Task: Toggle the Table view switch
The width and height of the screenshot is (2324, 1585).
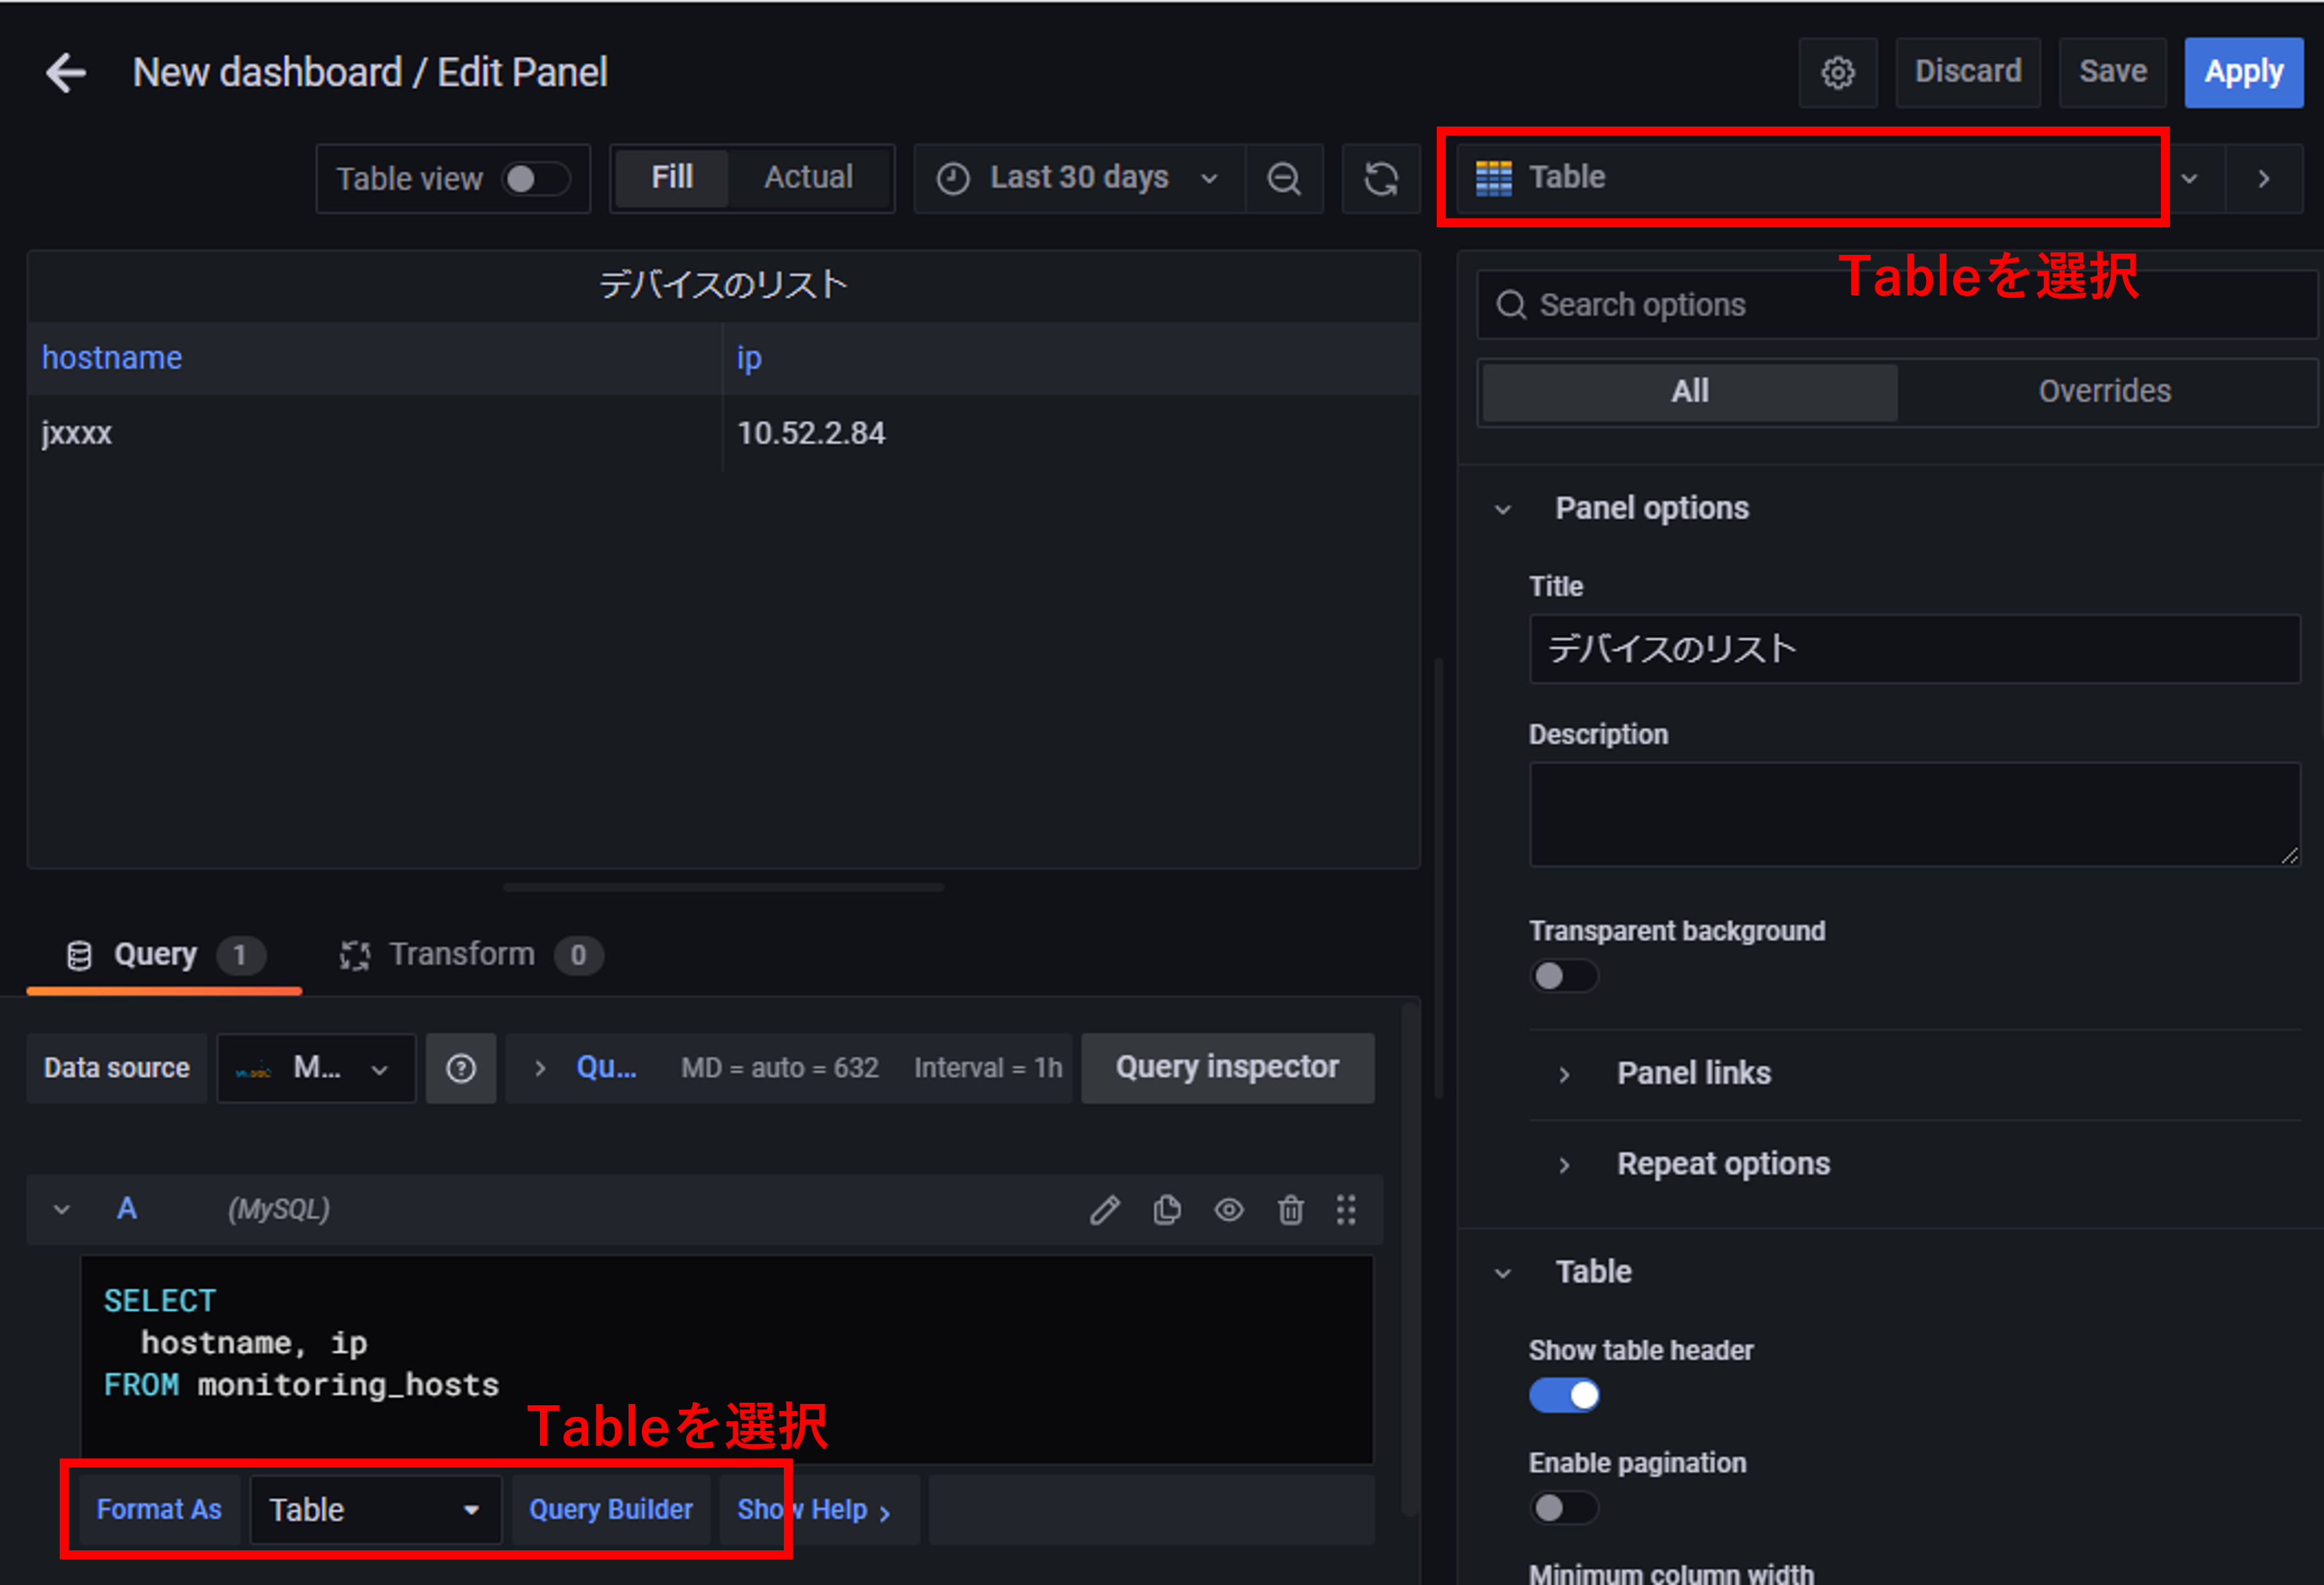Action: point(536,179)
